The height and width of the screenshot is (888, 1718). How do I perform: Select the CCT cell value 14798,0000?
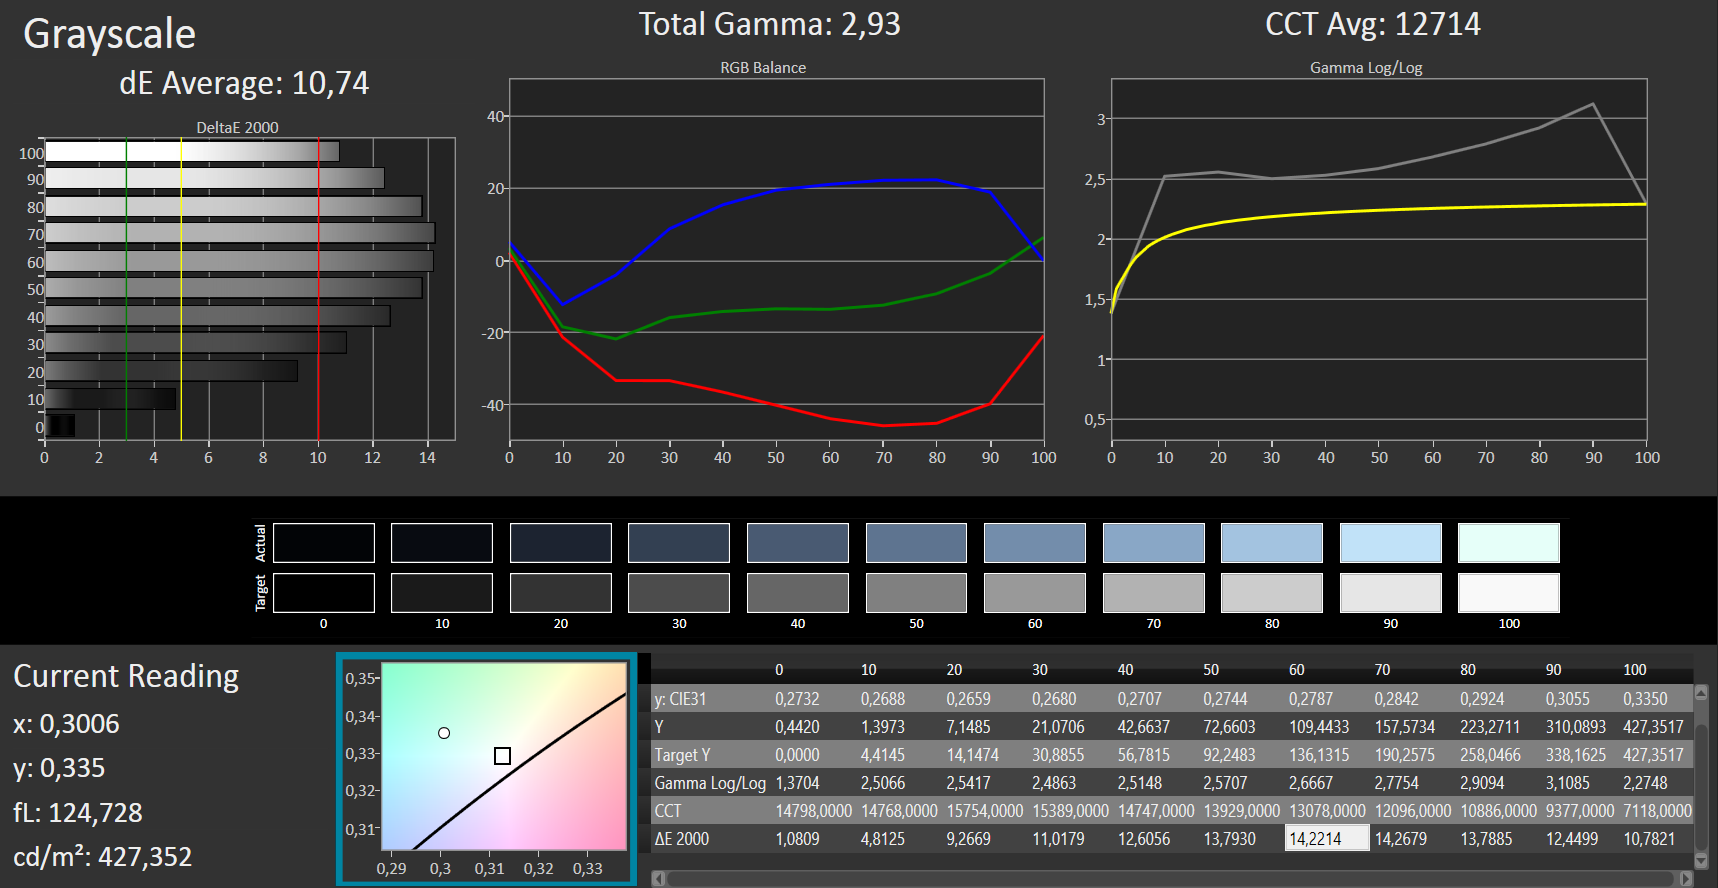tap(814, 811)
